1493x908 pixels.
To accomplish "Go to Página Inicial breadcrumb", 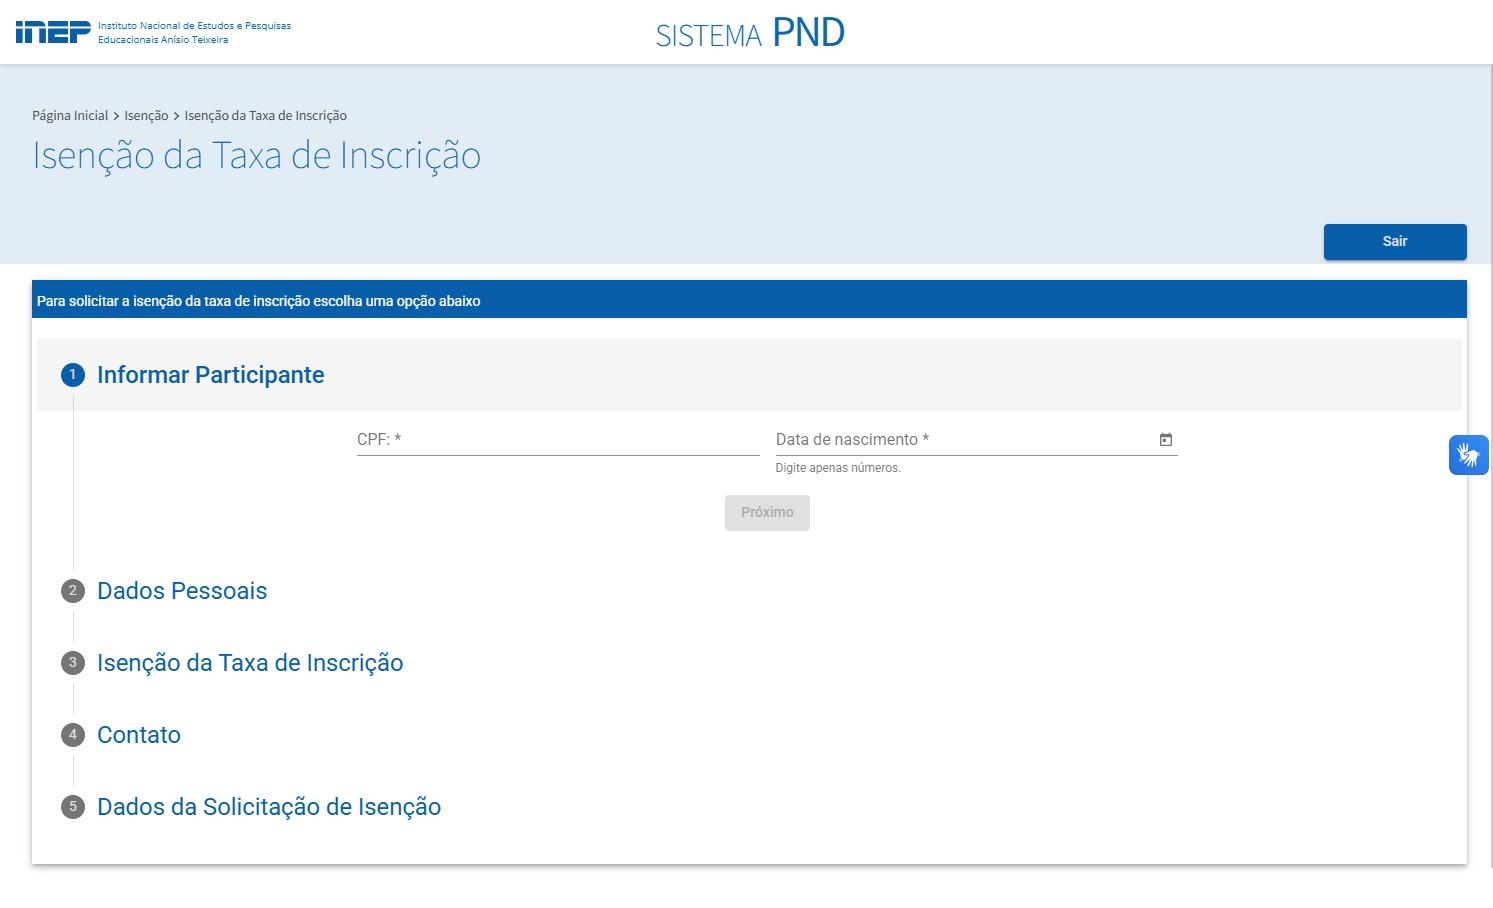I will pos(70,116).
